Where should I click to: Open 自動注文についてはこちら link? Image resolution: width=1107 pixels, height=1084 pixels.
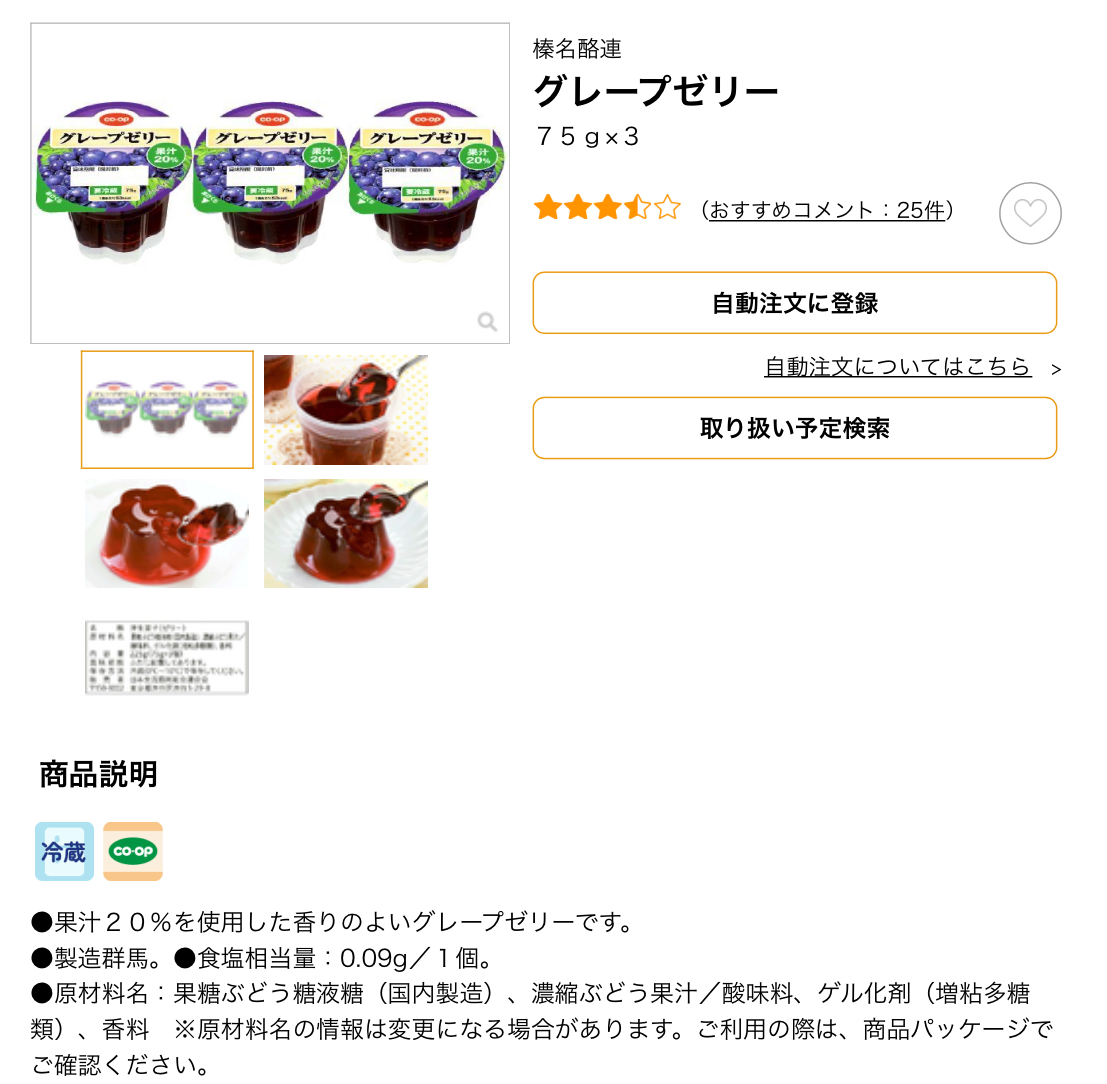coord(897,367)
